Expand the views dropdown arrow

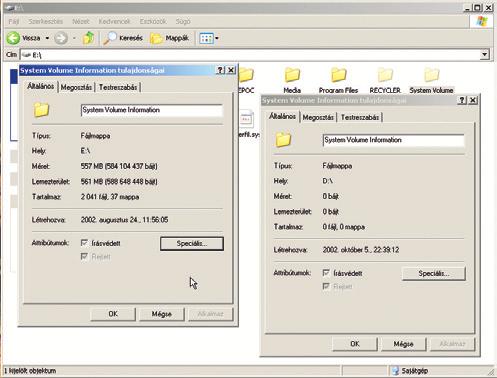217,38
